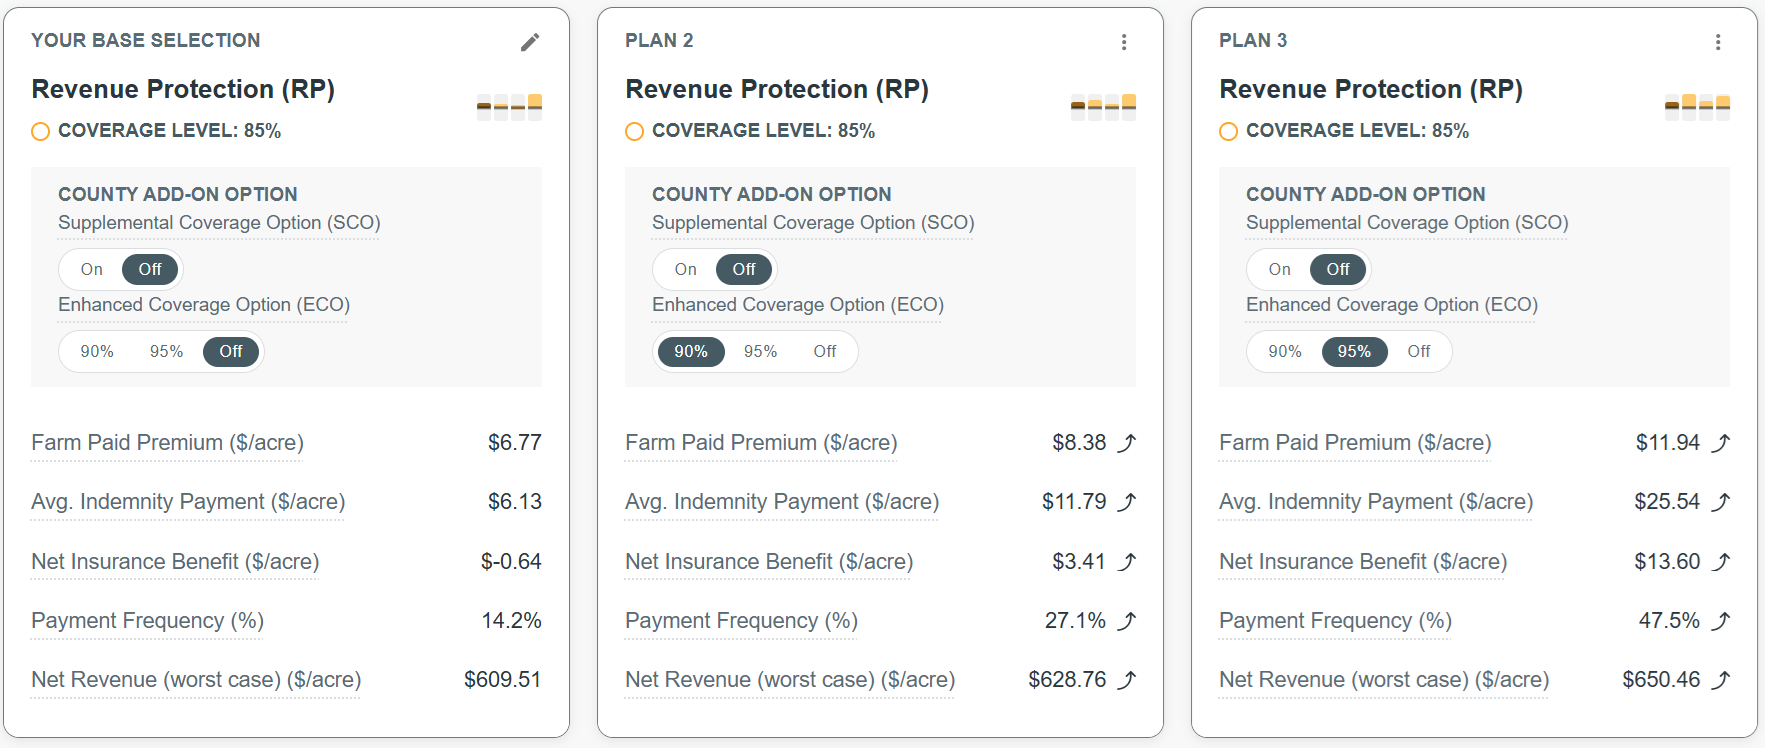Click arrow icon beside Plan 3 Net Insurance Benefit

click(x=1721, y=562)
